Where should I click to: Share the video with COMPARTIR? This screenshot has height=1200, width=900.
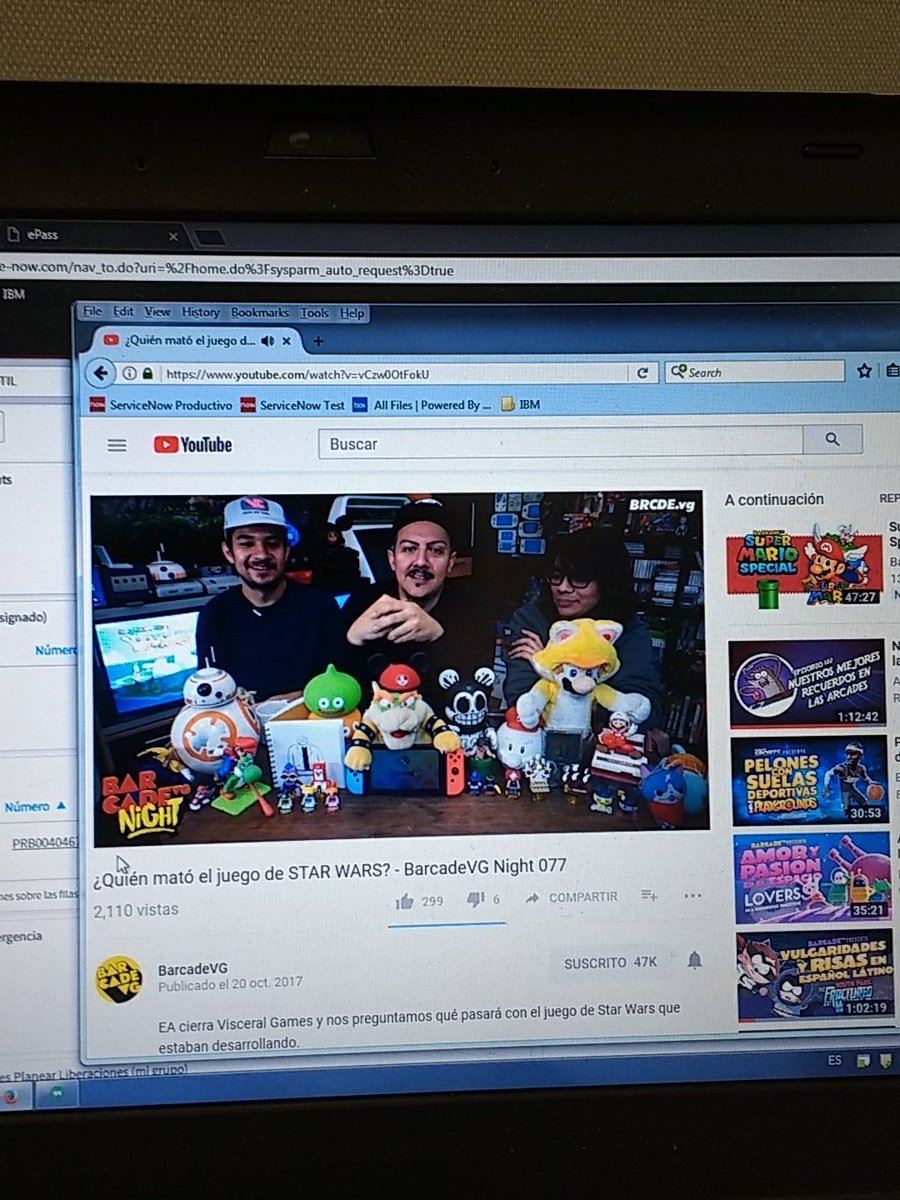(572, 898)
